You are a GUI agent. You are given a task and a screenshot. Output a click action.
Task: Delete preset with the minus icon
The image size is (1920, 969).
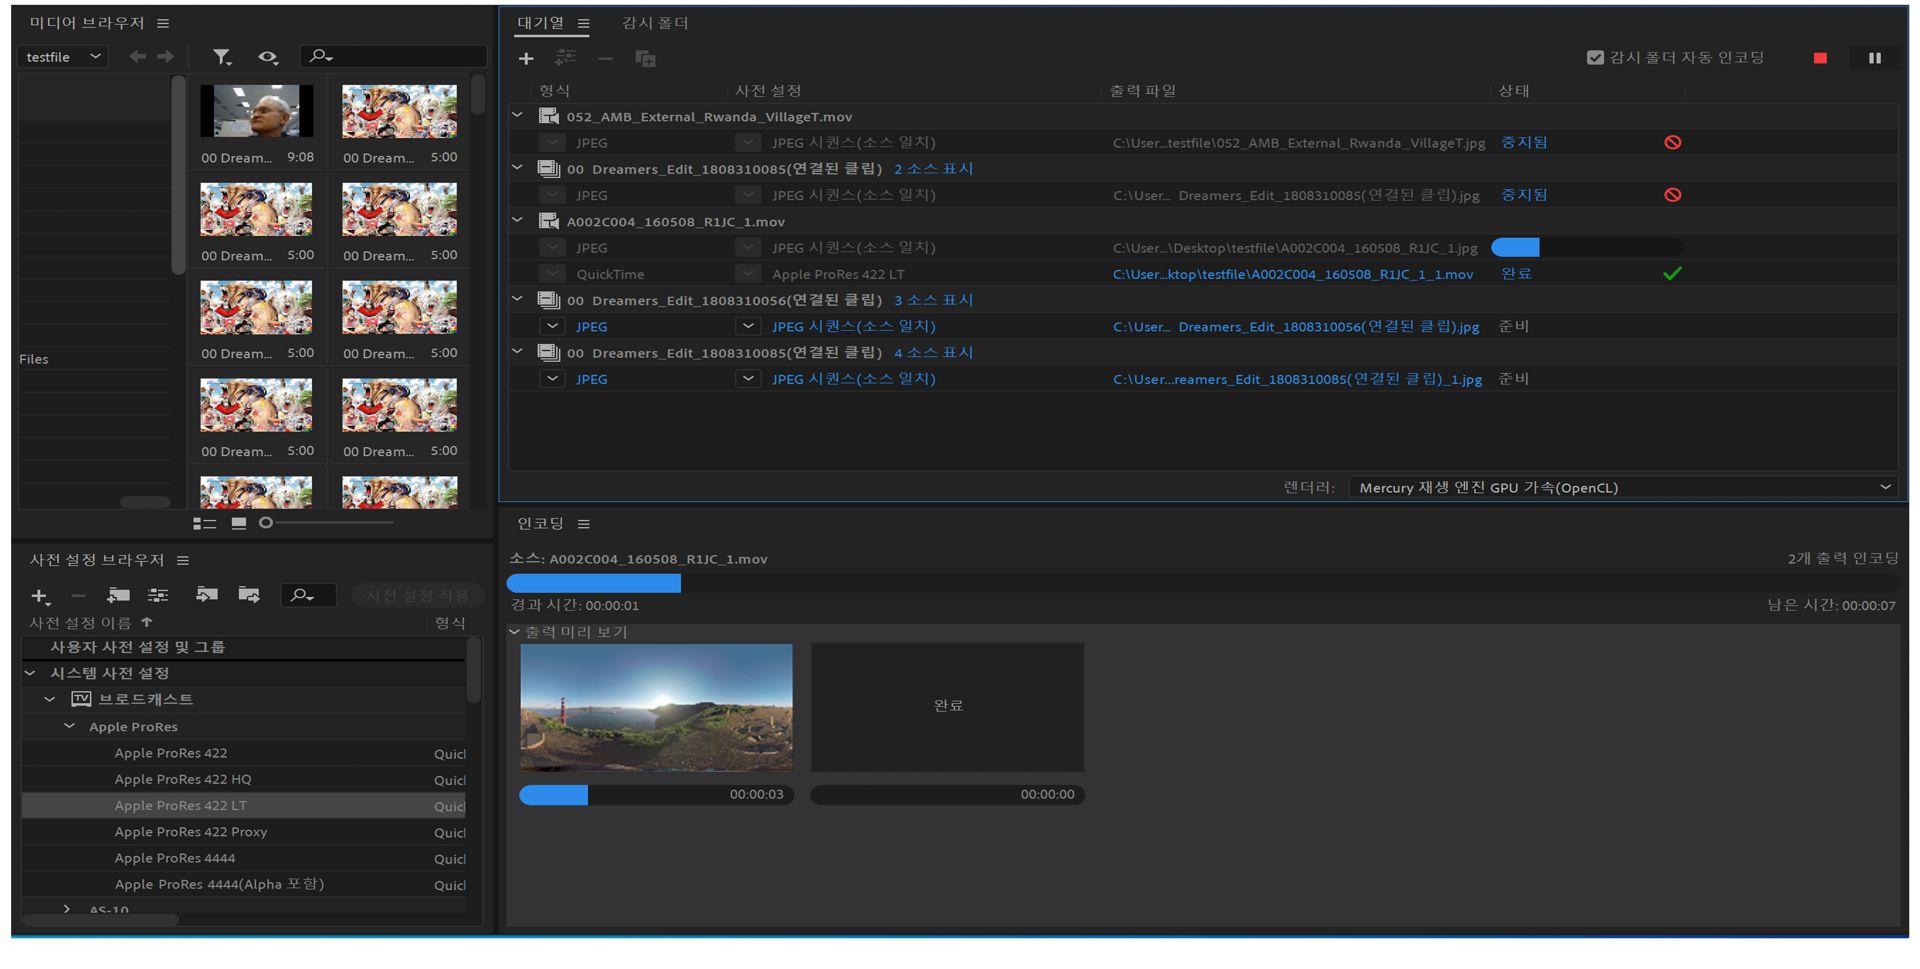tap(78, 596)
